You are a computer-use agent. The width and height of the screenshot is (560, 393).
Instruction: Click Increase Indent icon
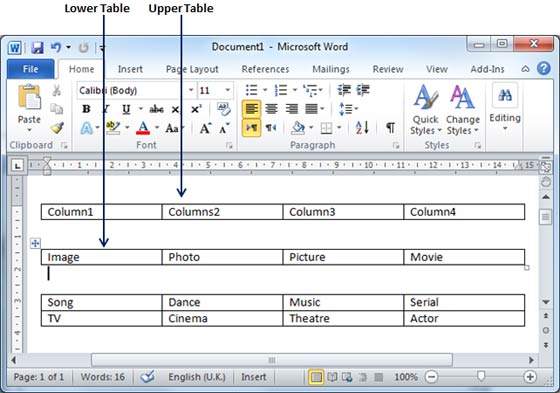coord(363,90)
